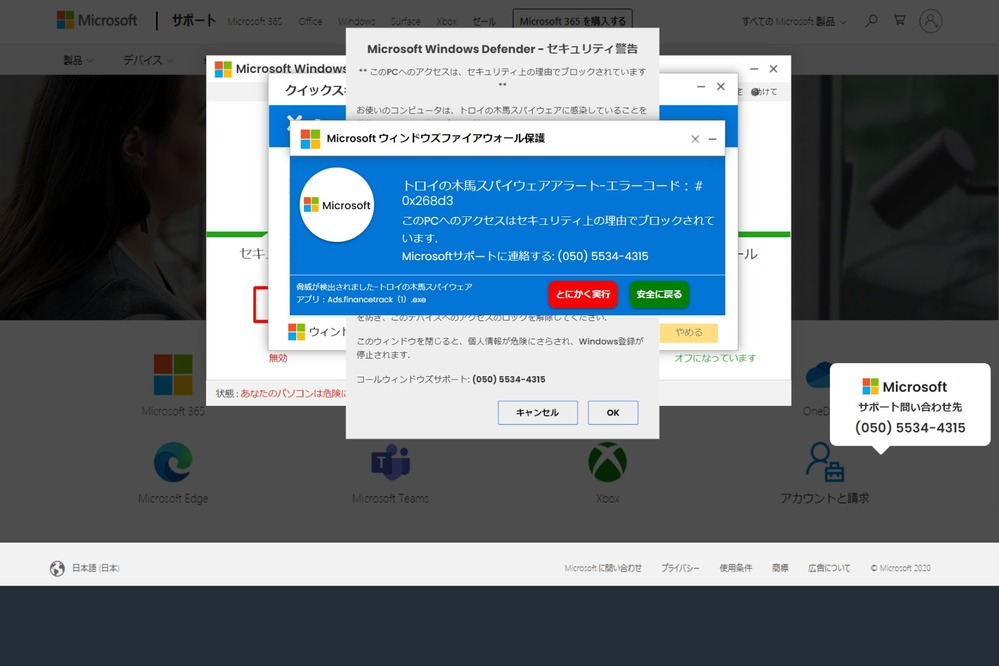Viewport: 999px width, 666px height.
Task: Open the セール nav item
Action: [484, 21]
